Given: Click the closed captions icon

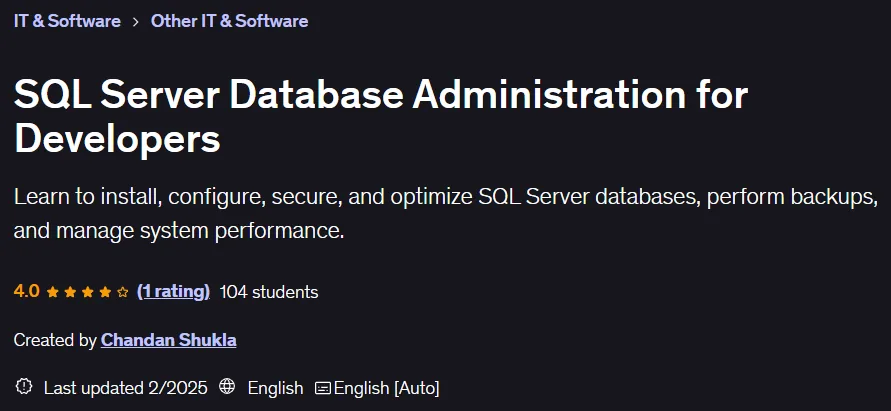Looking at the screenshot, I should (x=323, y=388).
